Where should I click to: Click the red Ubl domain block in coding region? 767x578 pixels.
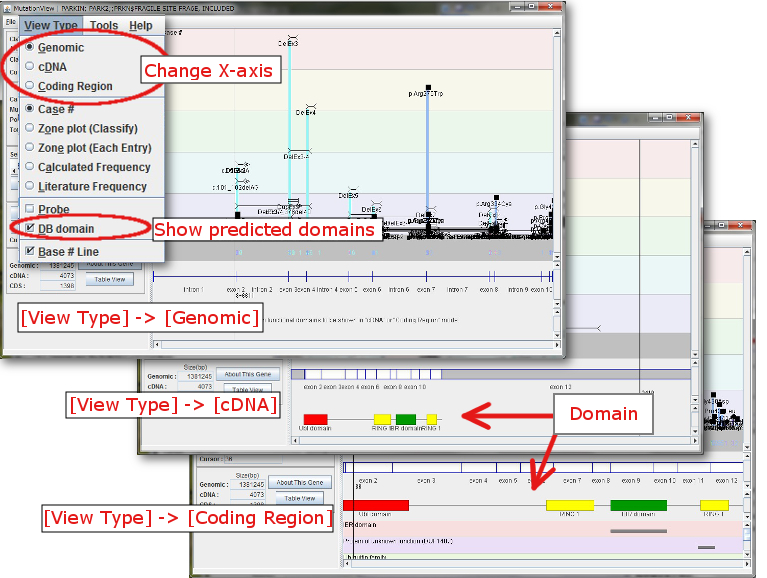click(x=375, y=506)
